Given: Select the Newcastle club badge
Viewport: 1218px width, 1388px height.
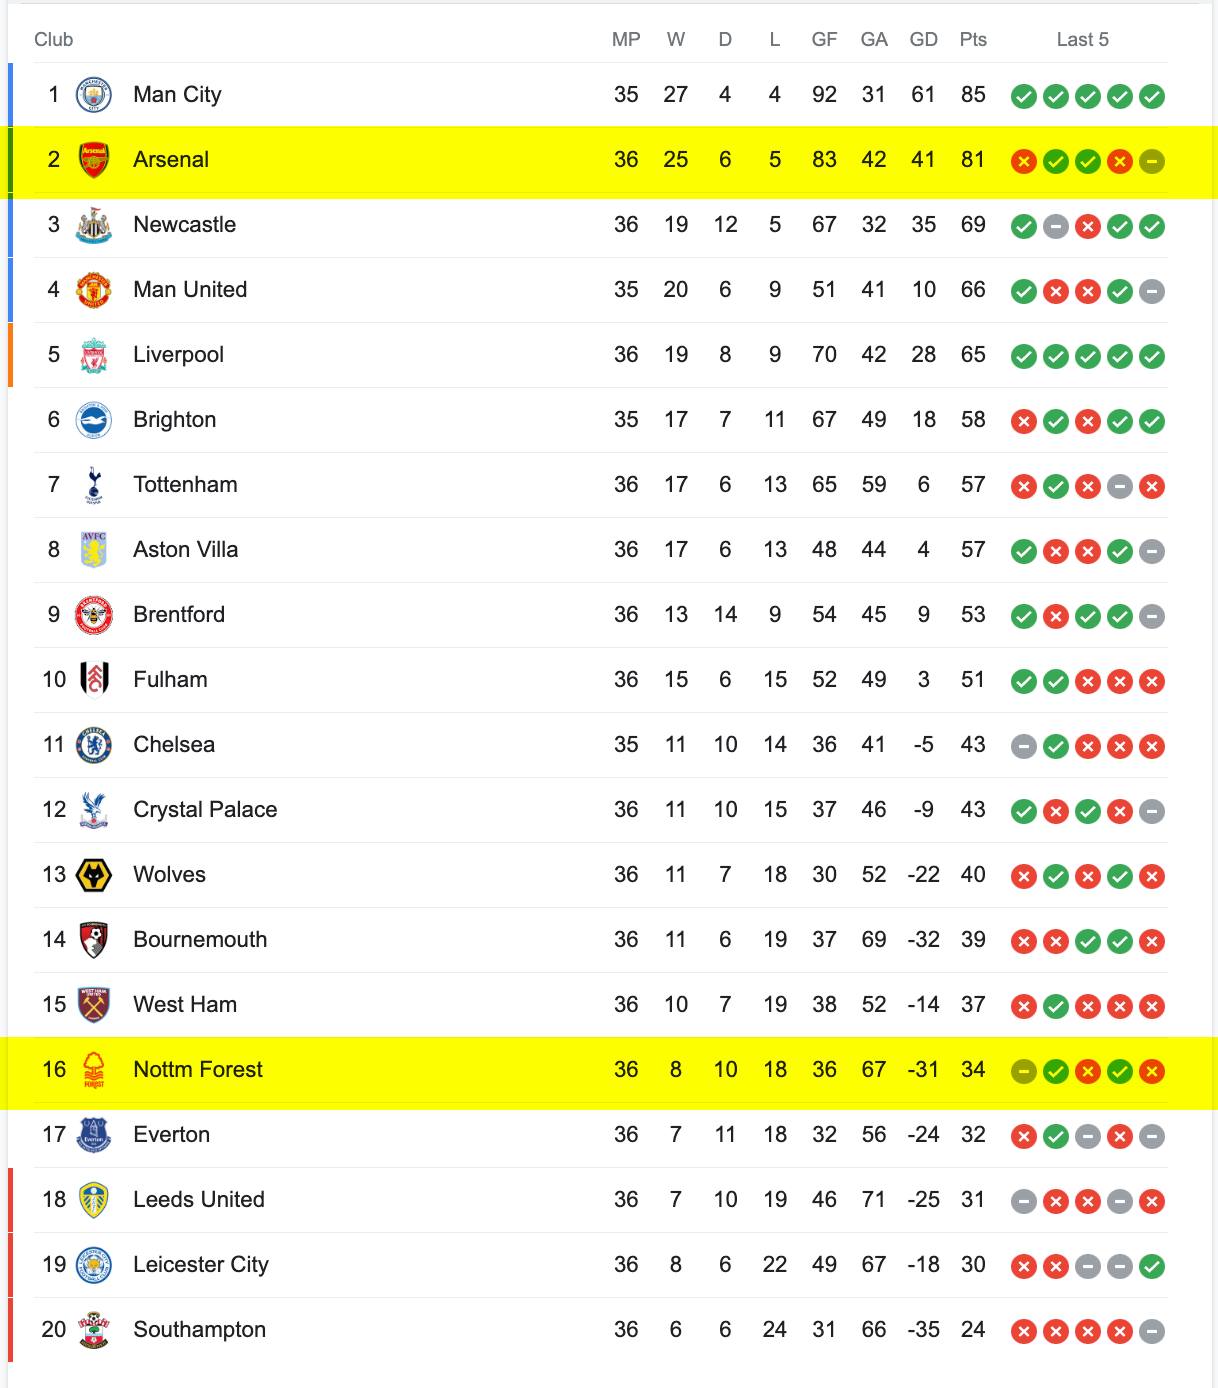Looking at the screenshot, I should (94, 225).
